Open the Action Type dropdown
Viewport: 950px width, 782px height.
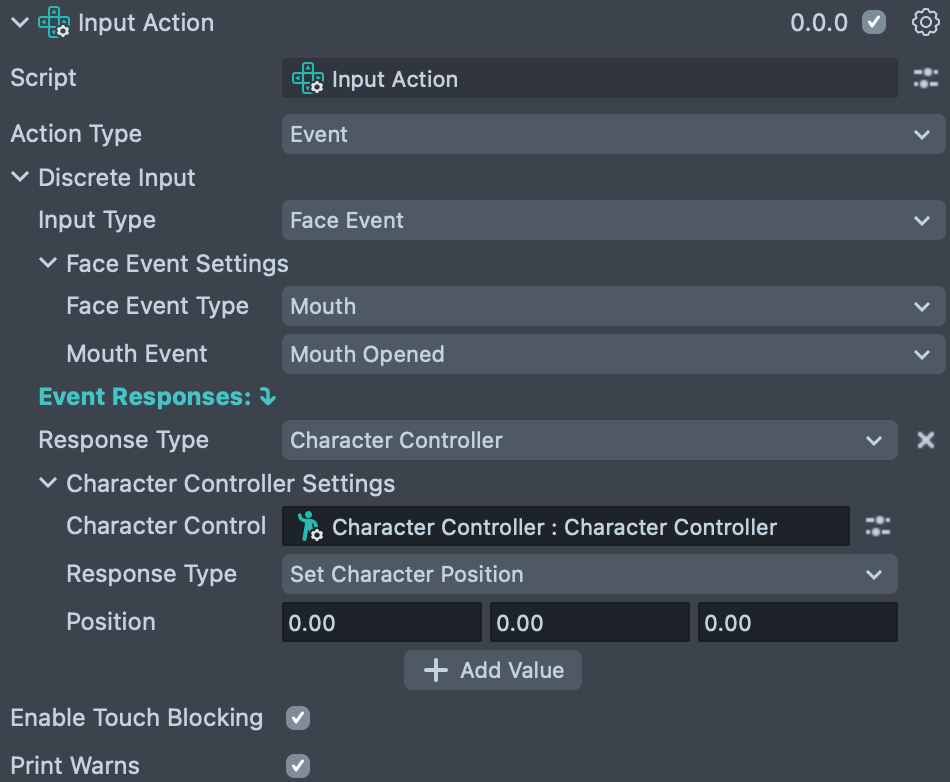point(613,134)
